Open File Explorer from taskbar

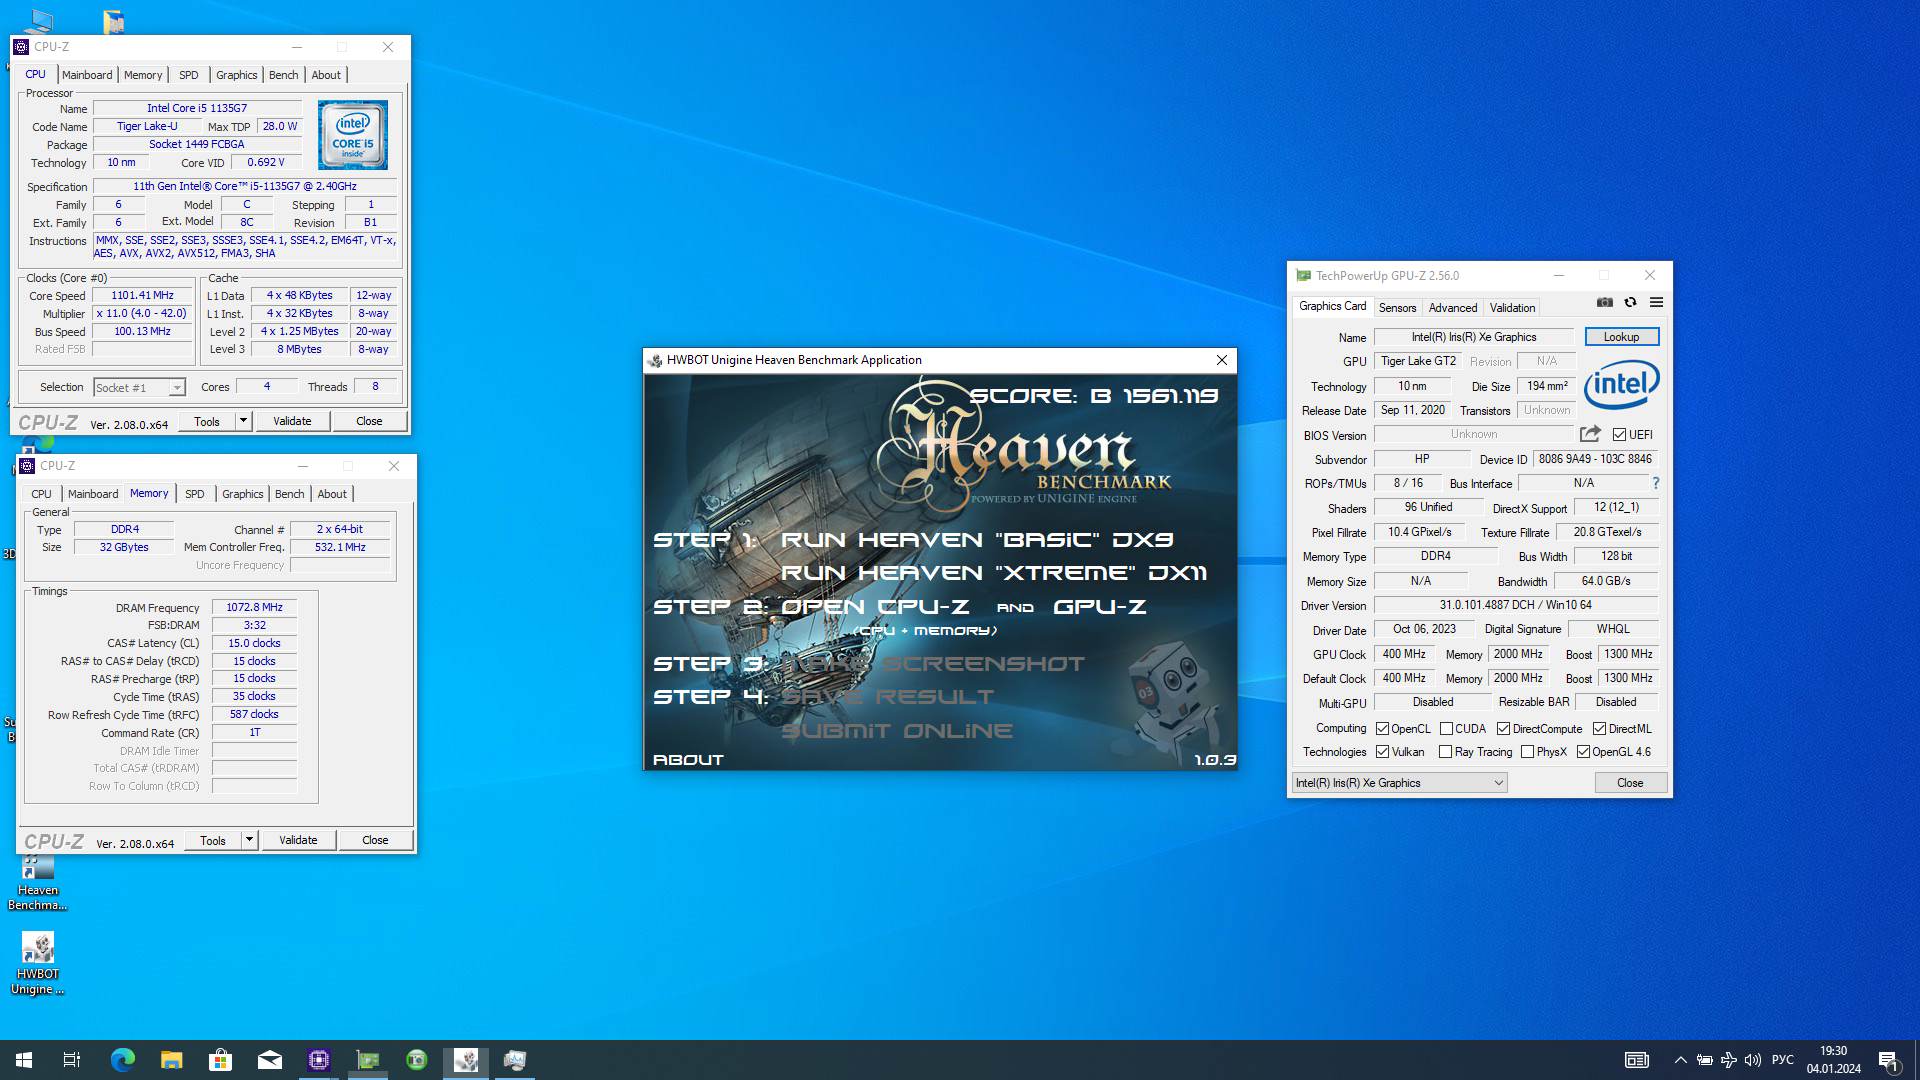171,1060
